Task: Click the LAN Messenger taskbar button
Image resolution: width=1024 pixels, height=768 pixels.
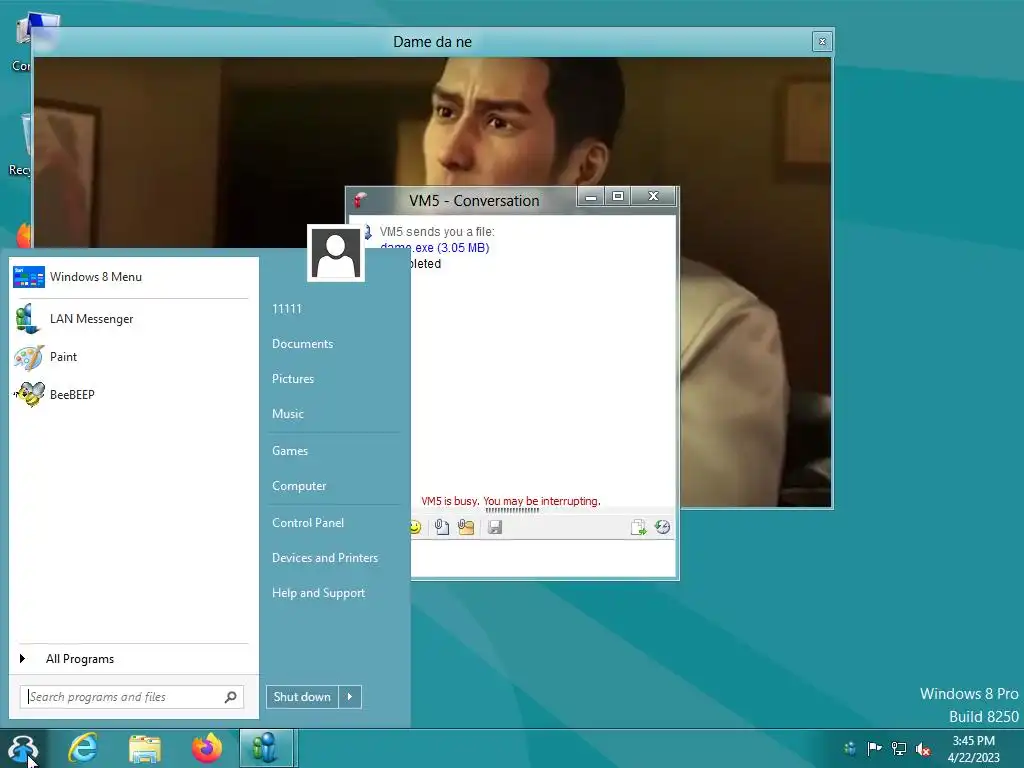Action: tap(266, 748)
